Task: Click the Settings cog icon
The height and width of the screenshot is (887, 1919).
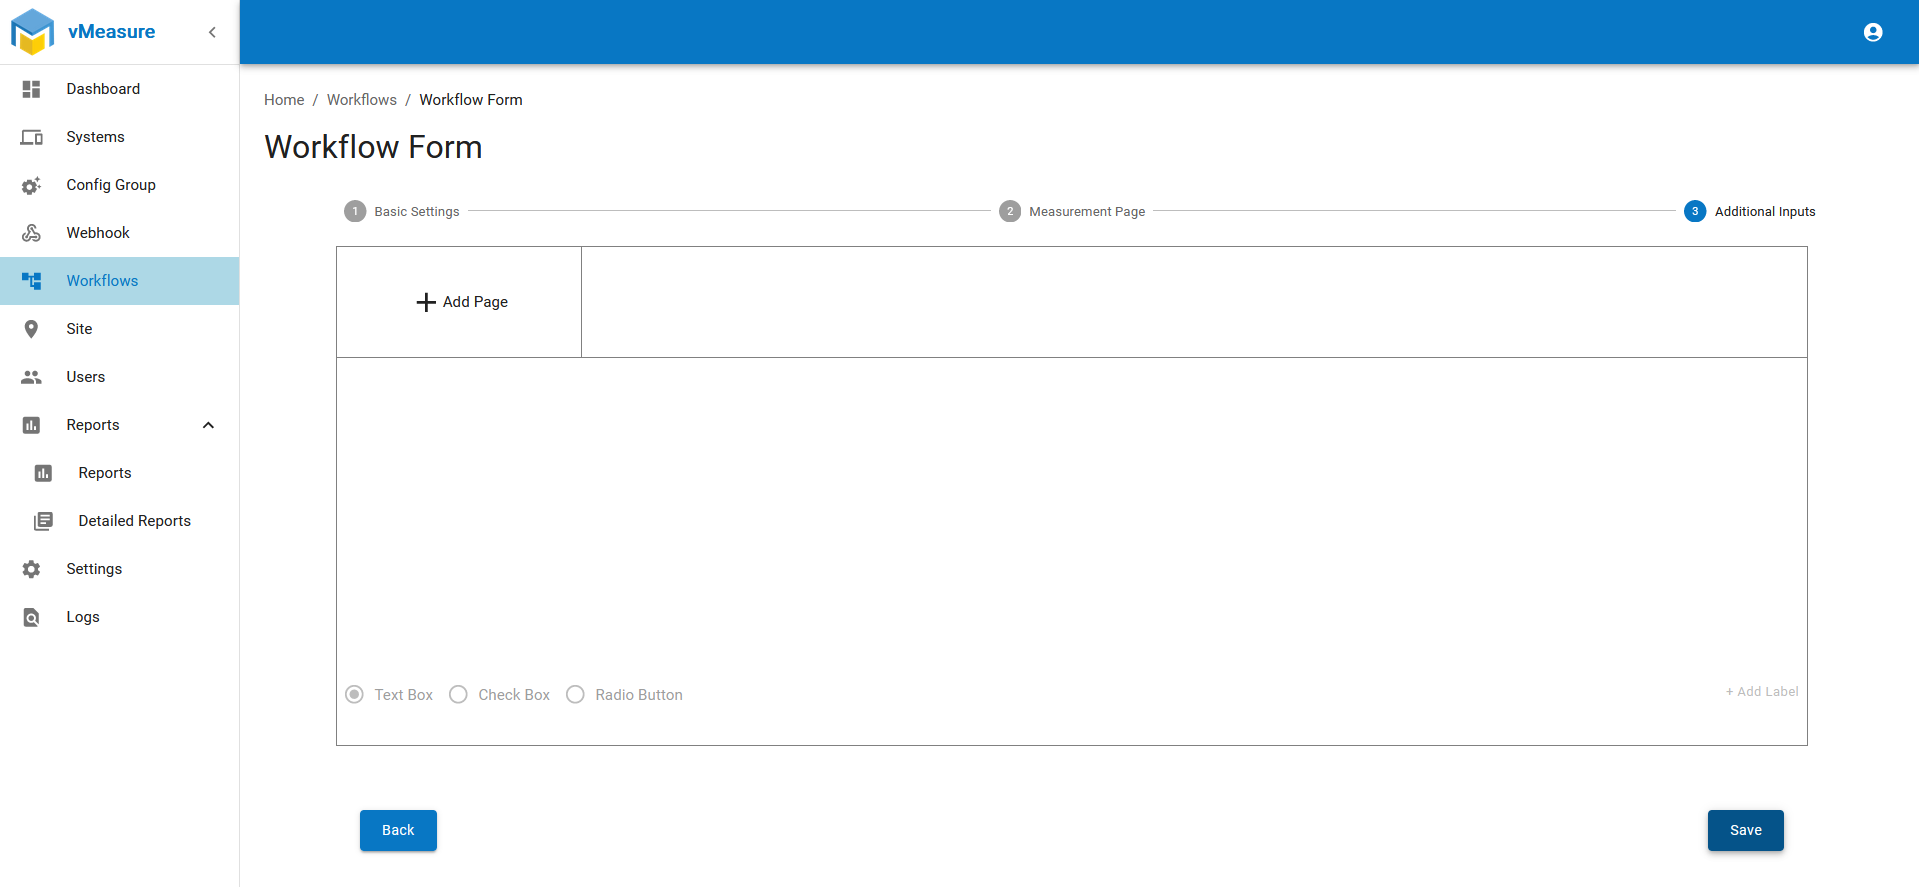Action: pyautogui.click(x=32, y=569)
